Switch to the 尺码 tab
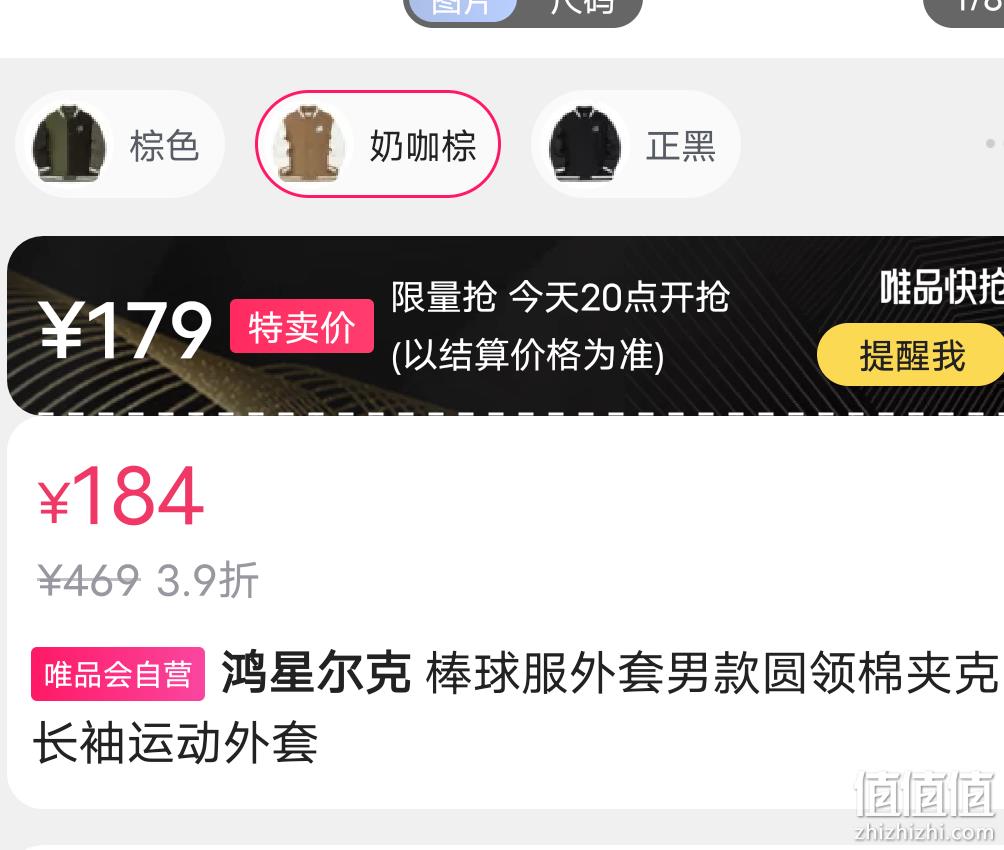Screen dimensions: 1004x850 click(581, 8)
